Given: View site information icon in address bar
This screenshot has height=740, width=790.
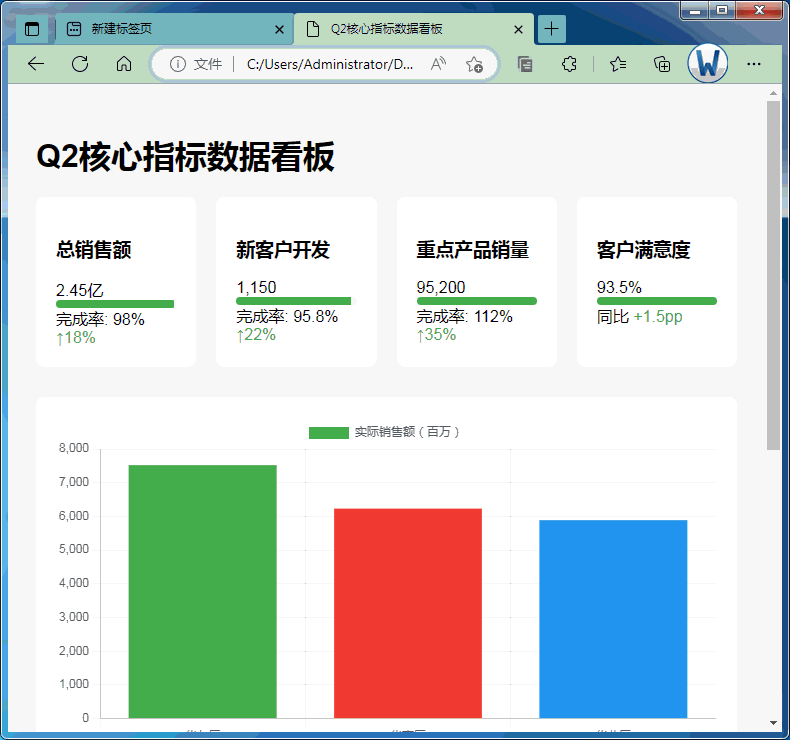Looking at the screenshot, I should (177, 64).
